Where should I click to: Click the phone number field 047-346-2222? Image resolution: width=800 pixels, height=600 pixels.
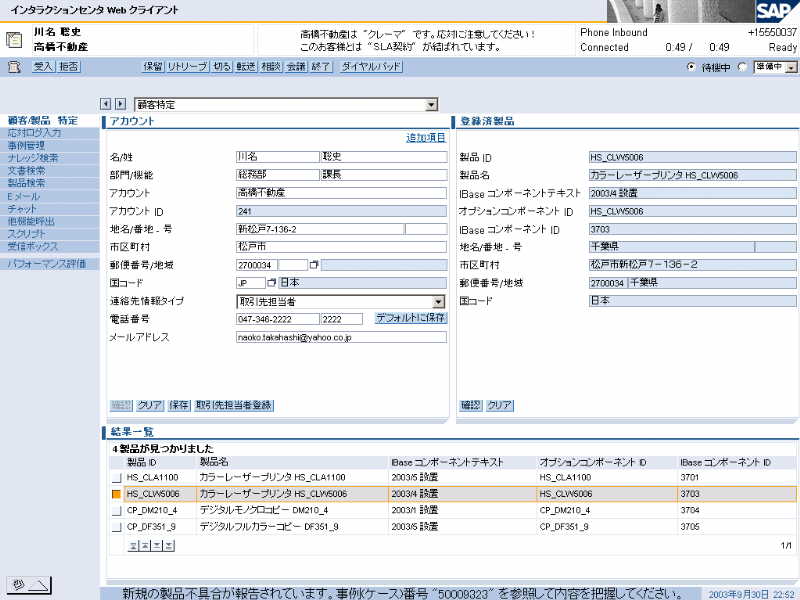pos(278,319)
